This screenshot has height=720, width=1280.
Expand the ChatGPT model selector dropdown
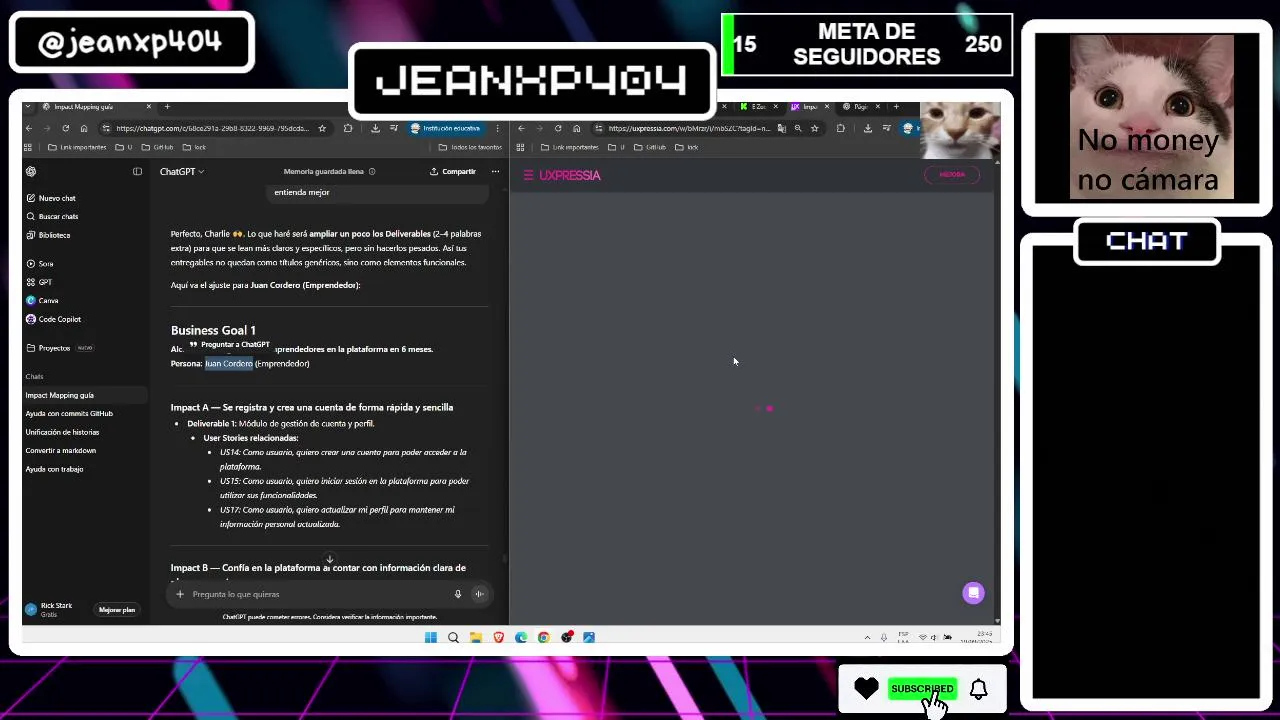(x=182, y=171)
